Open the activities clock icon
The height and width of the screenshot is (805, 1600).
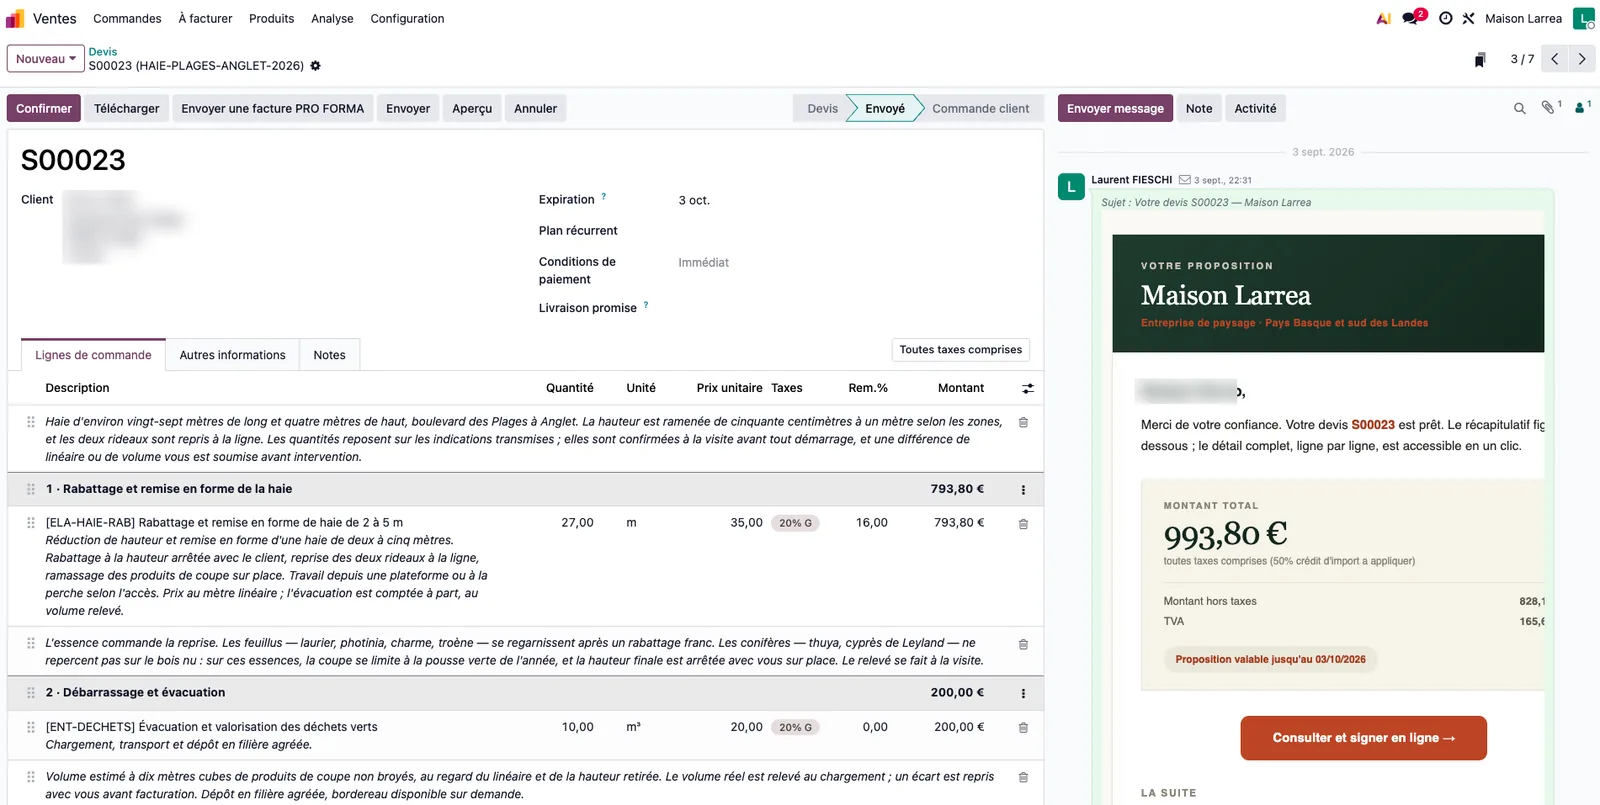click(1446, 18)
